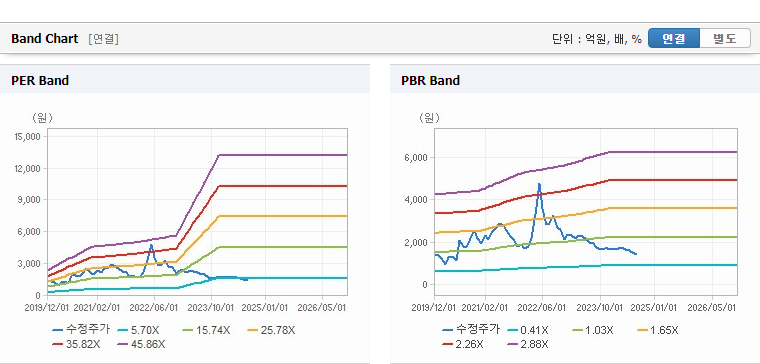Click the 2023/10/01 label on PBR axis
The image size is (760, 364).
pos(600,308)
